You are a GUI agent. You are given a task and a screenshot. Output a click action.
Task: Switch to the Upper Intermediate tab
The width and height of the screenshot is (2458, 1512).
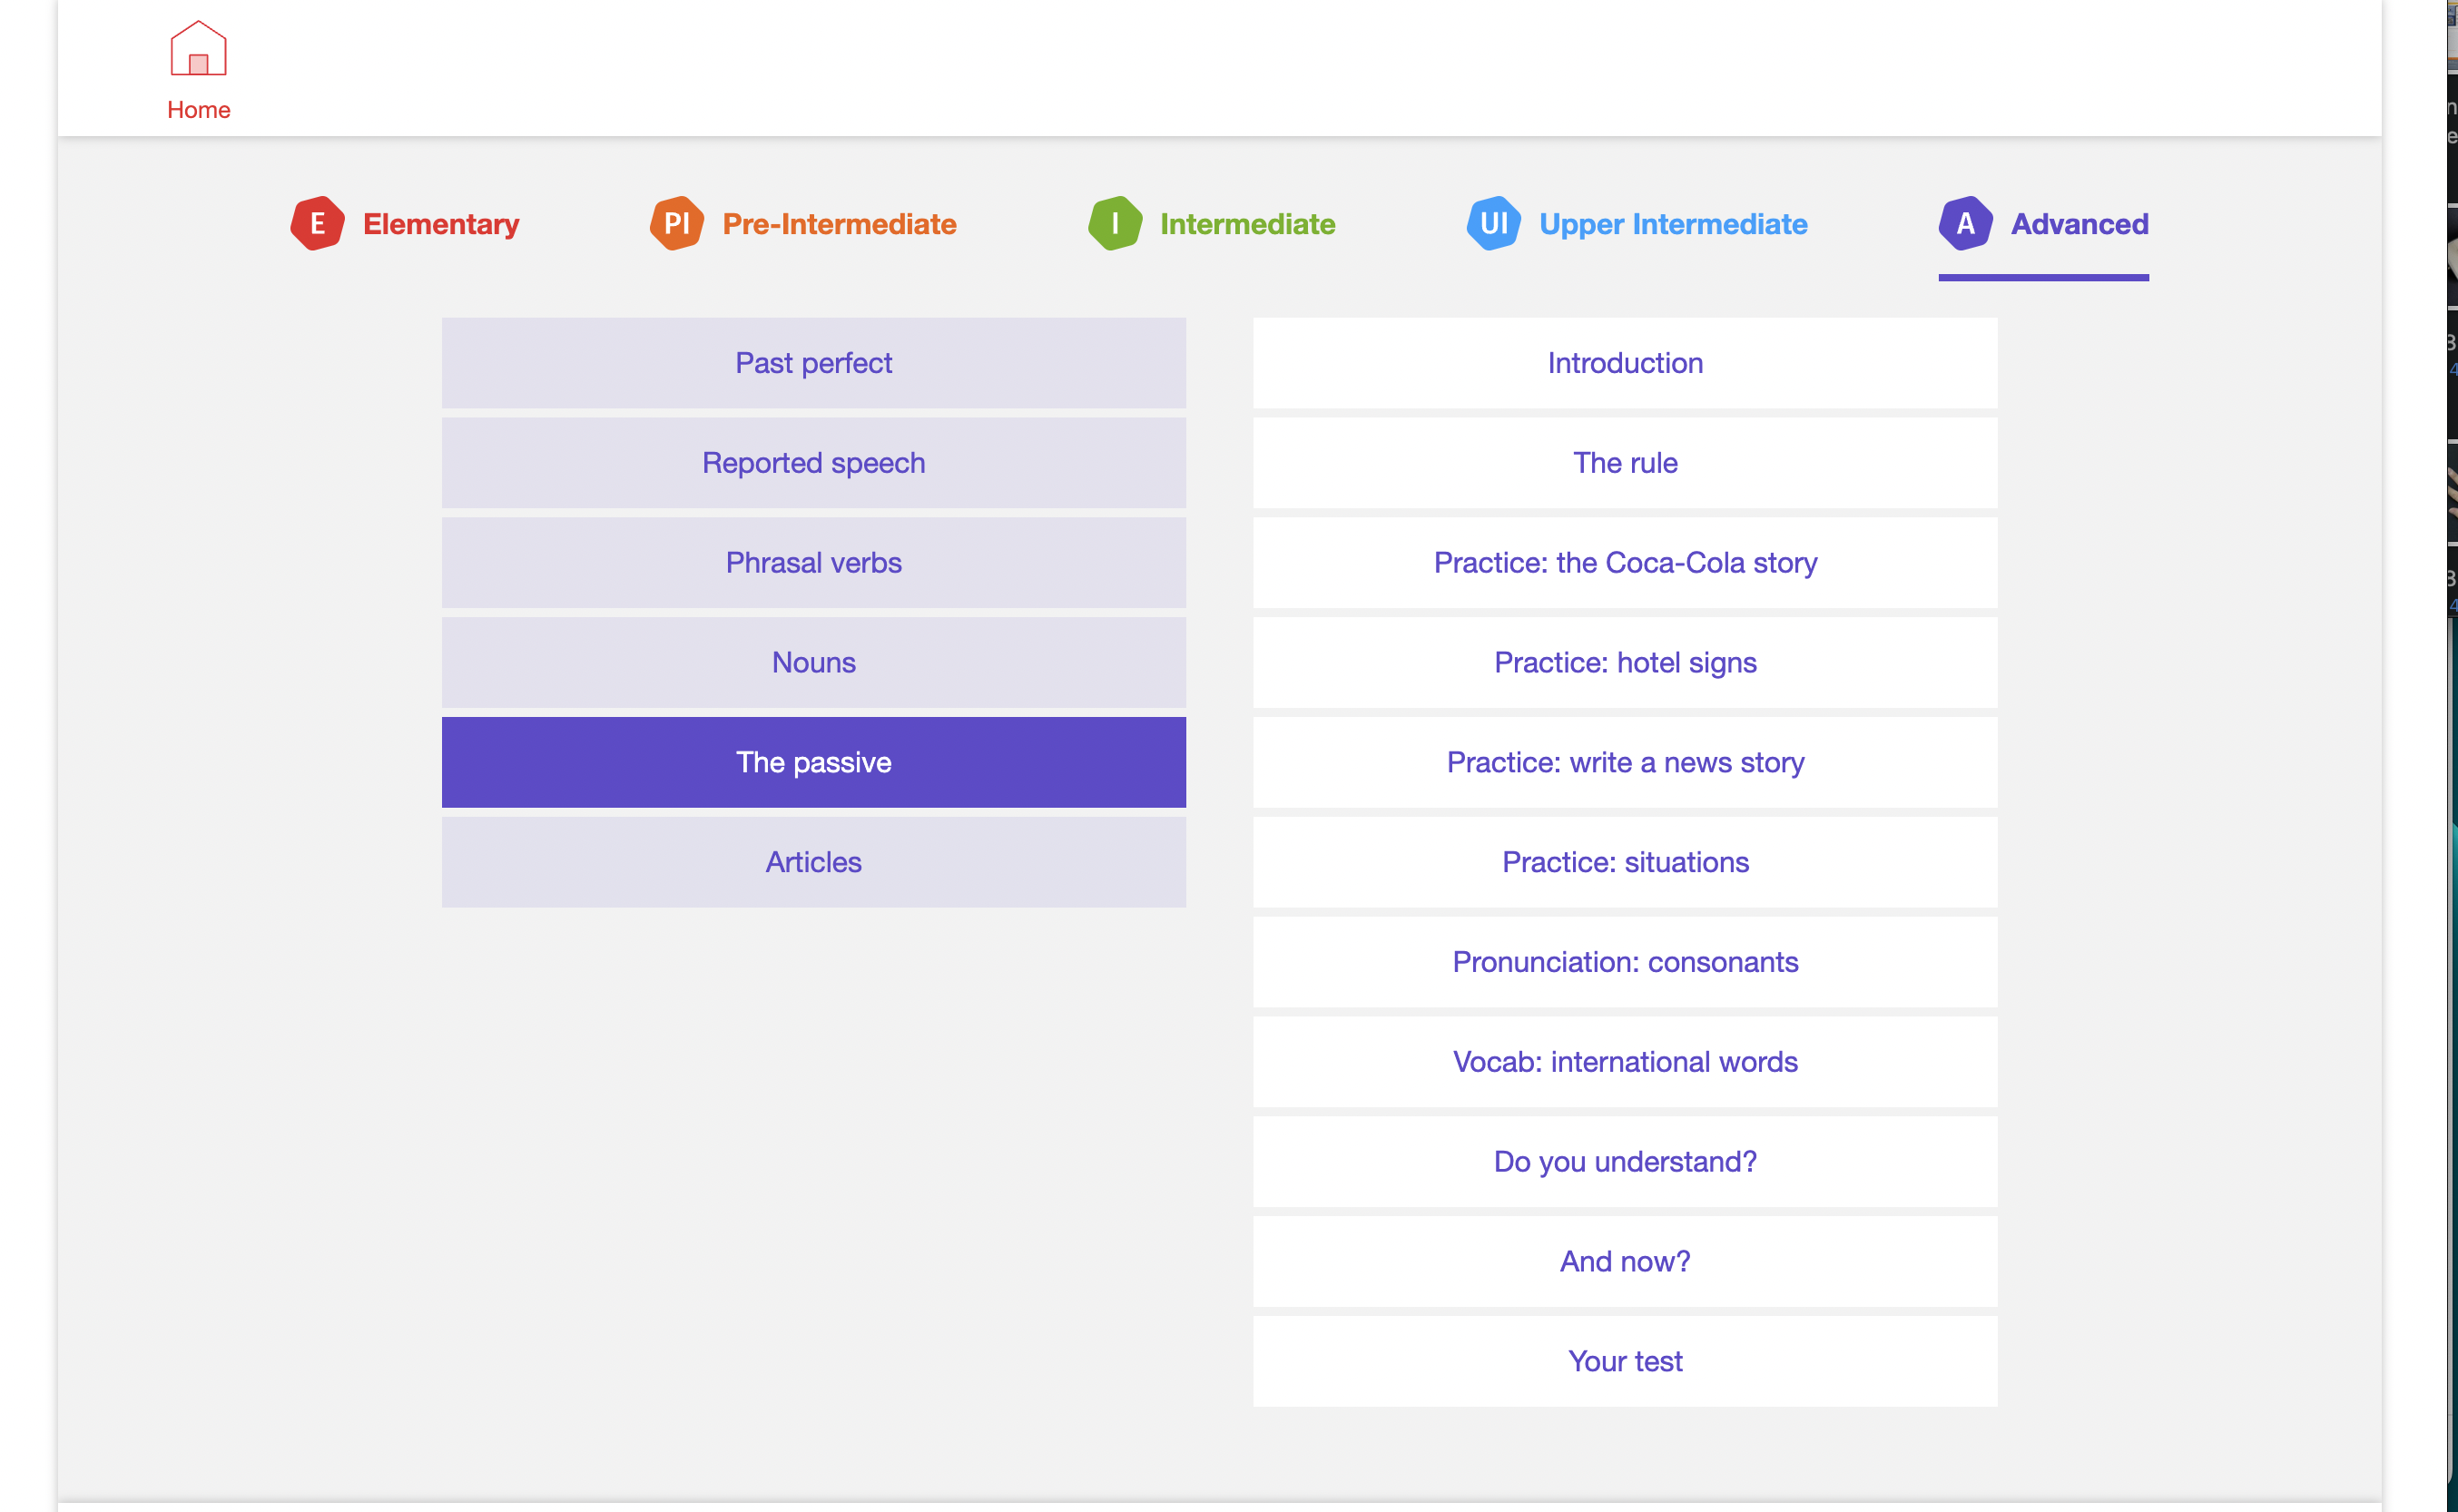(x=1672, y=224)
